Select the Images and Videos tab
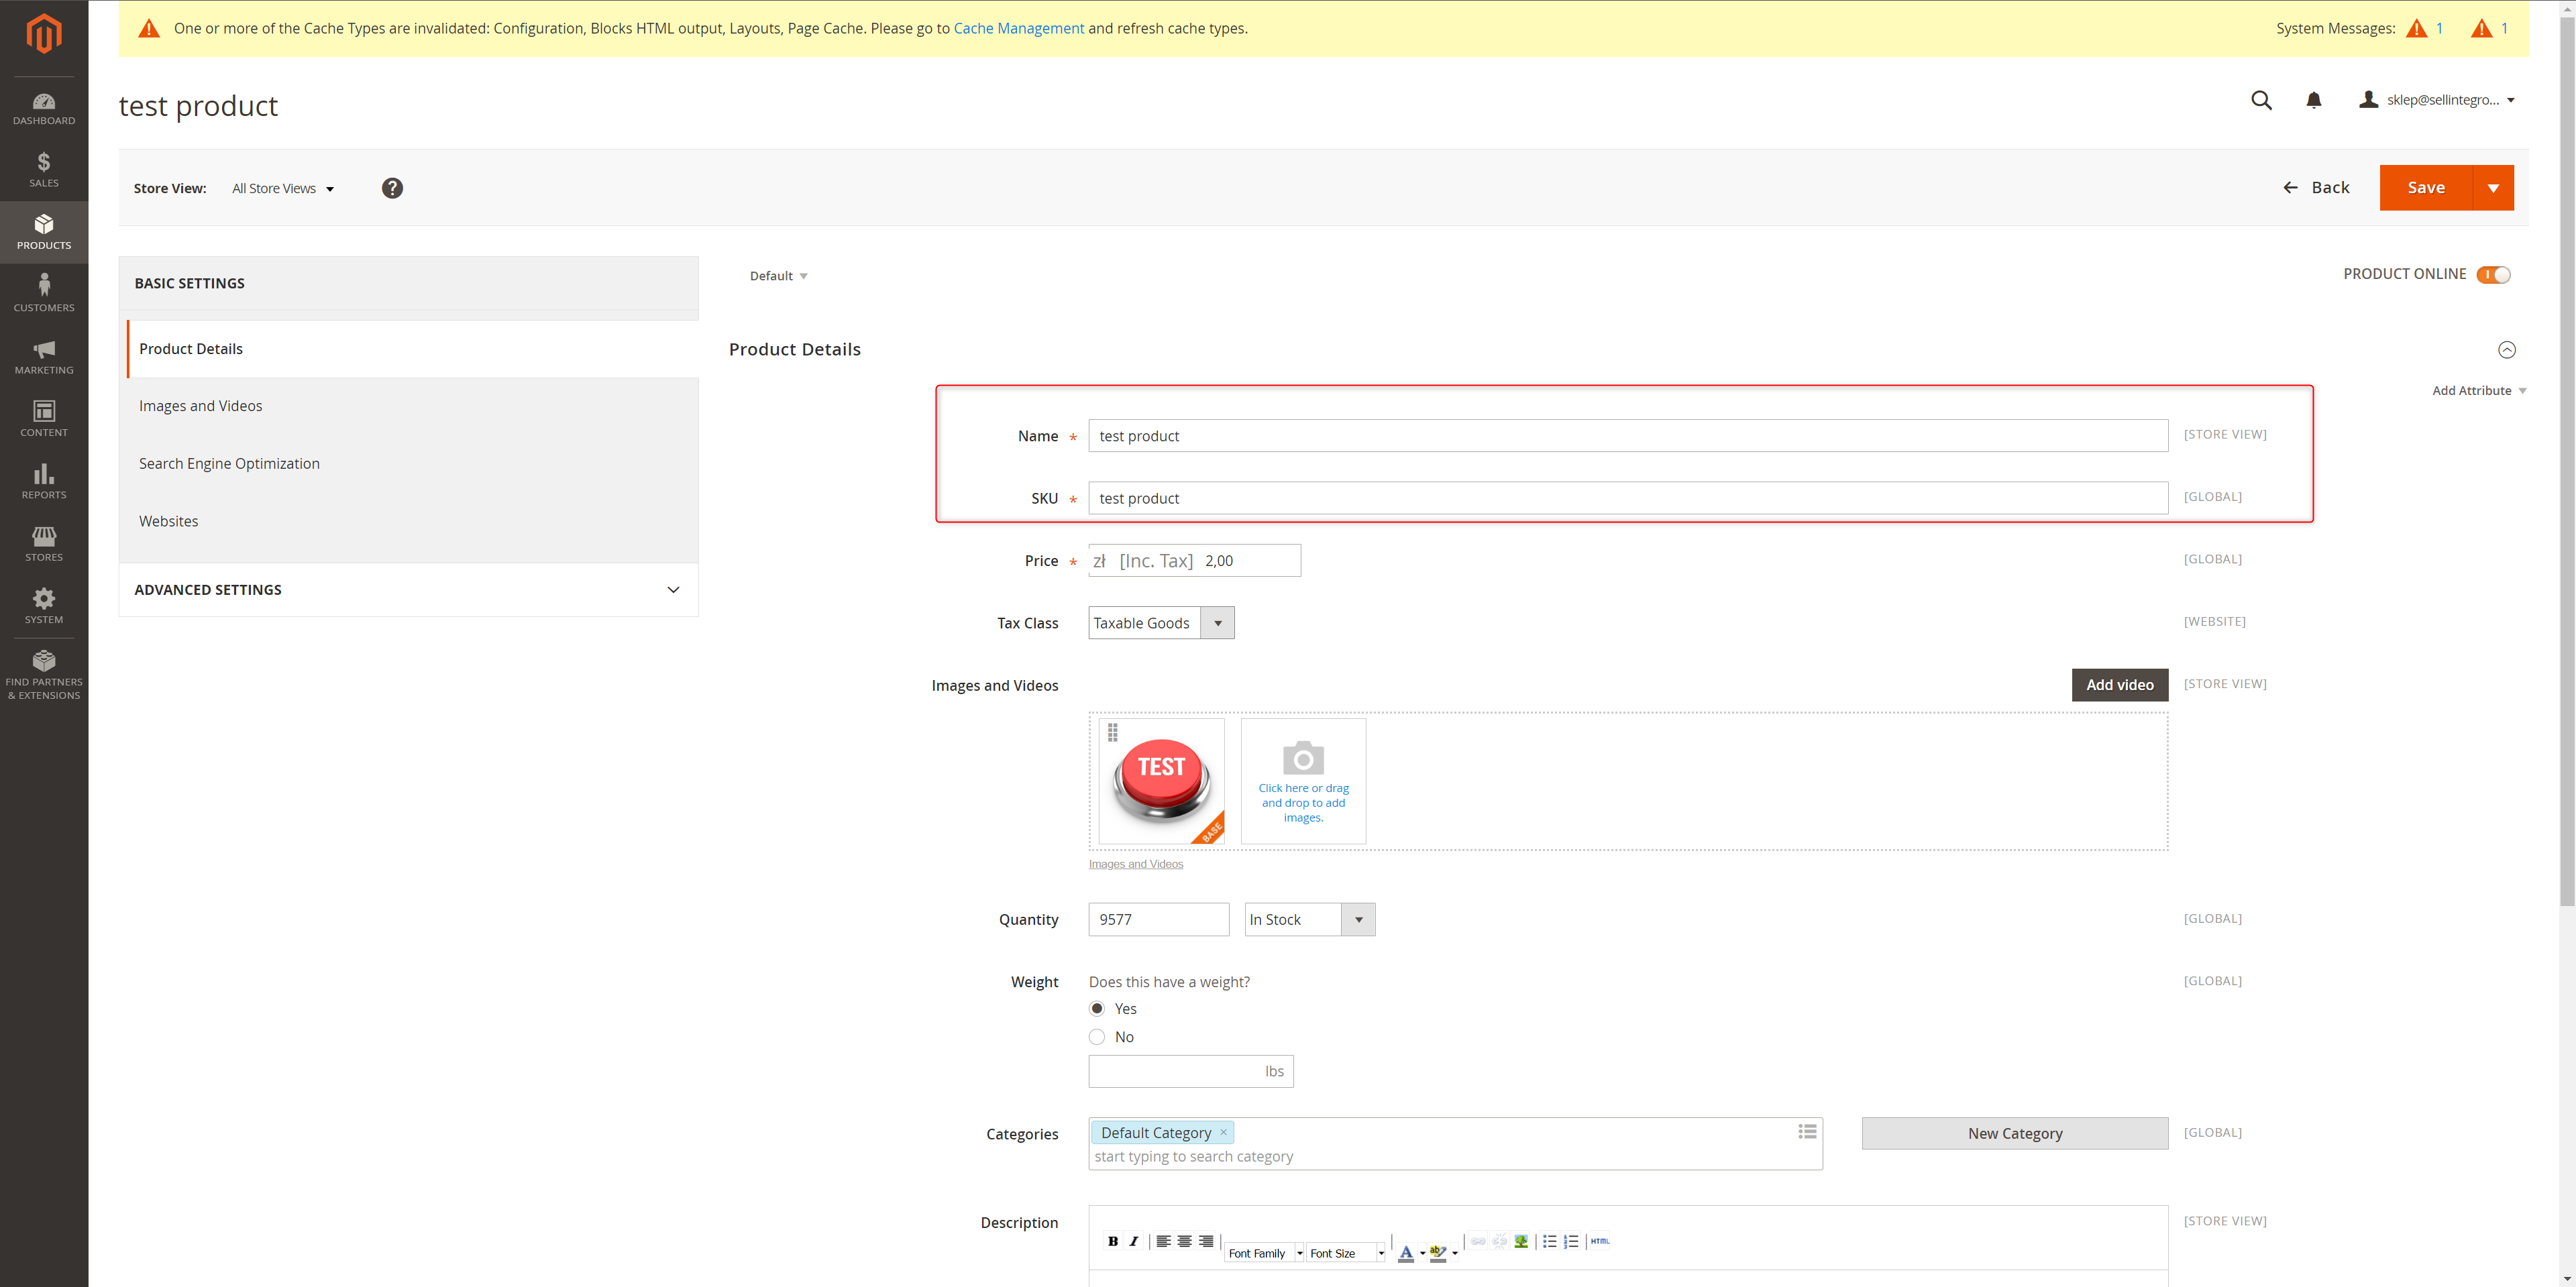 [x=412, y=406]
